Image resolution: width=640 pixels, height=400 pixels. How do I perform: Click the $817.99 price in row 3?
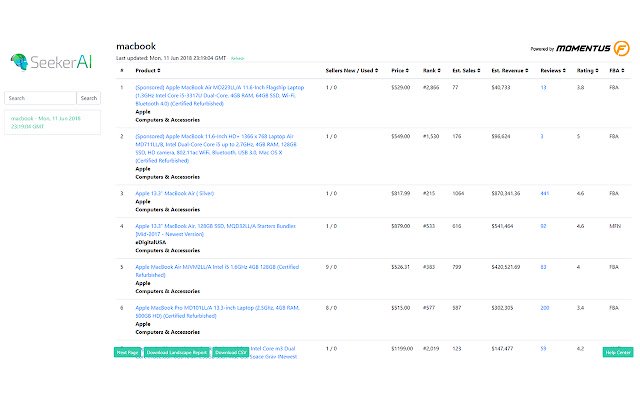point(400,193)
